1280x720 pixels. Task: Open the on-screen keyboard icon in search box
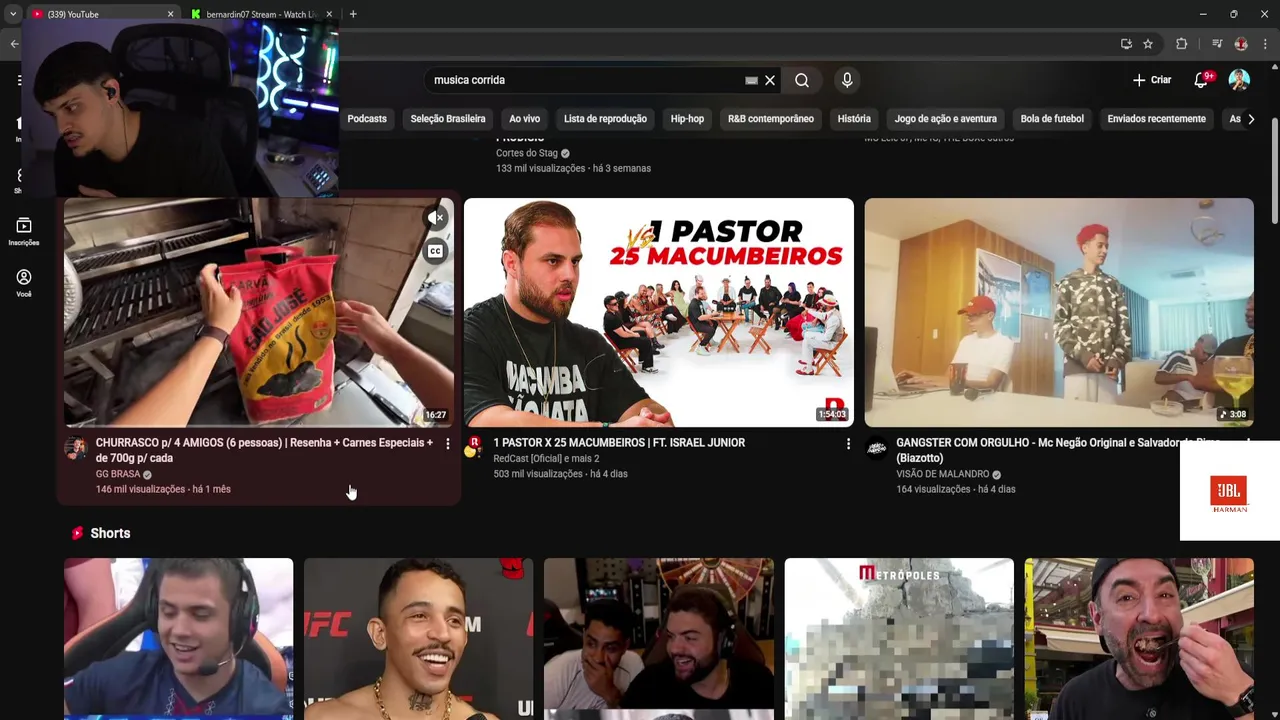tap(751, 80)
